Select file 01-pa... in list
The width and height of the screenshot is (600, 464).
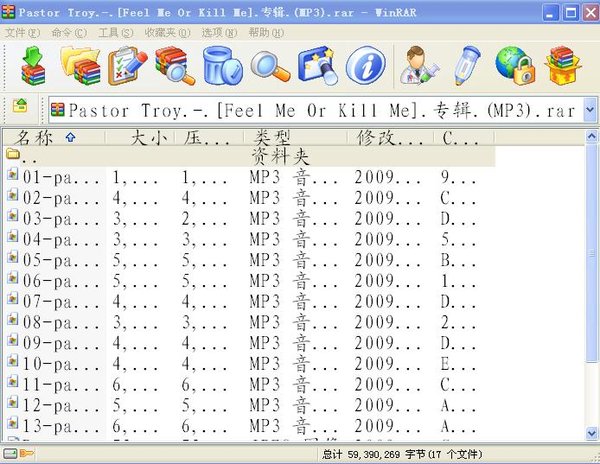coord(61,177)
